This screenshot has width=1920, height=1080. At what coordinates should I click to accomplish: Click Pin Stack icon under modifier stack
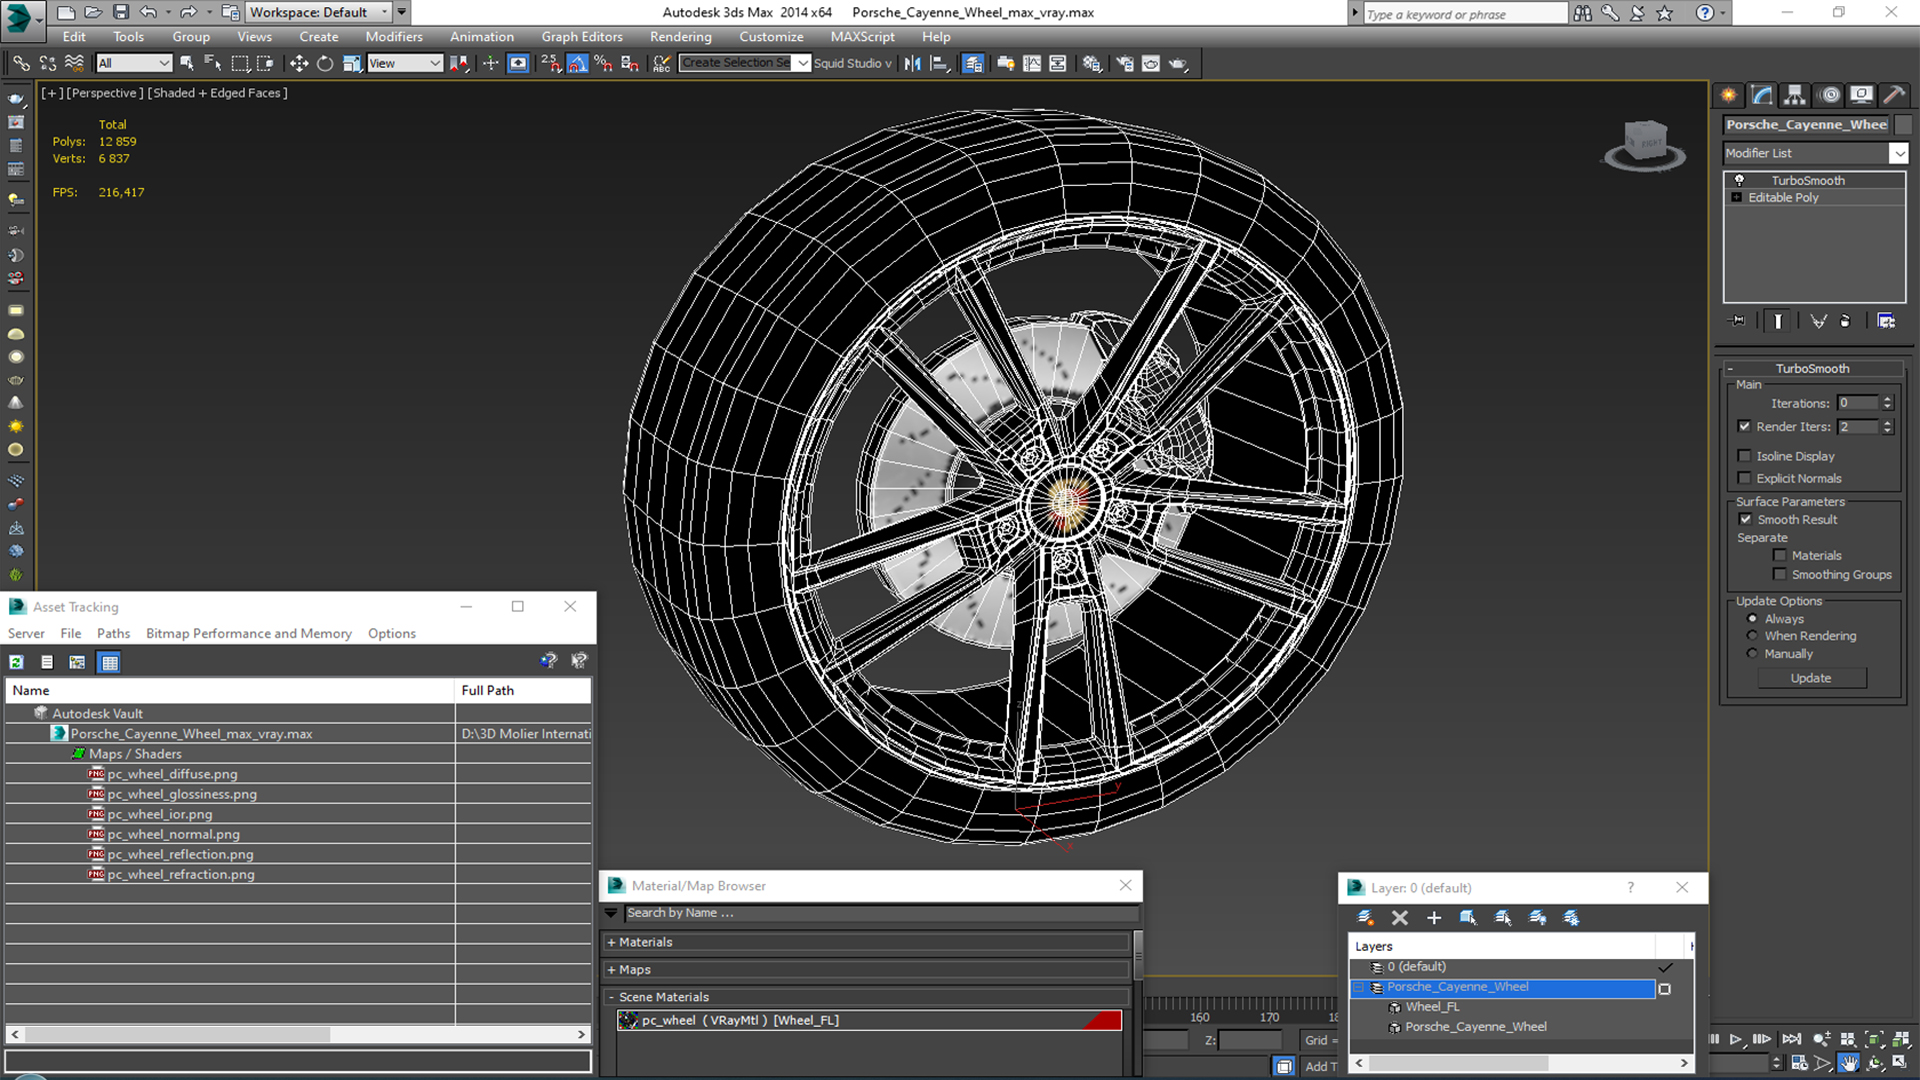click(x=1738, y=321)
